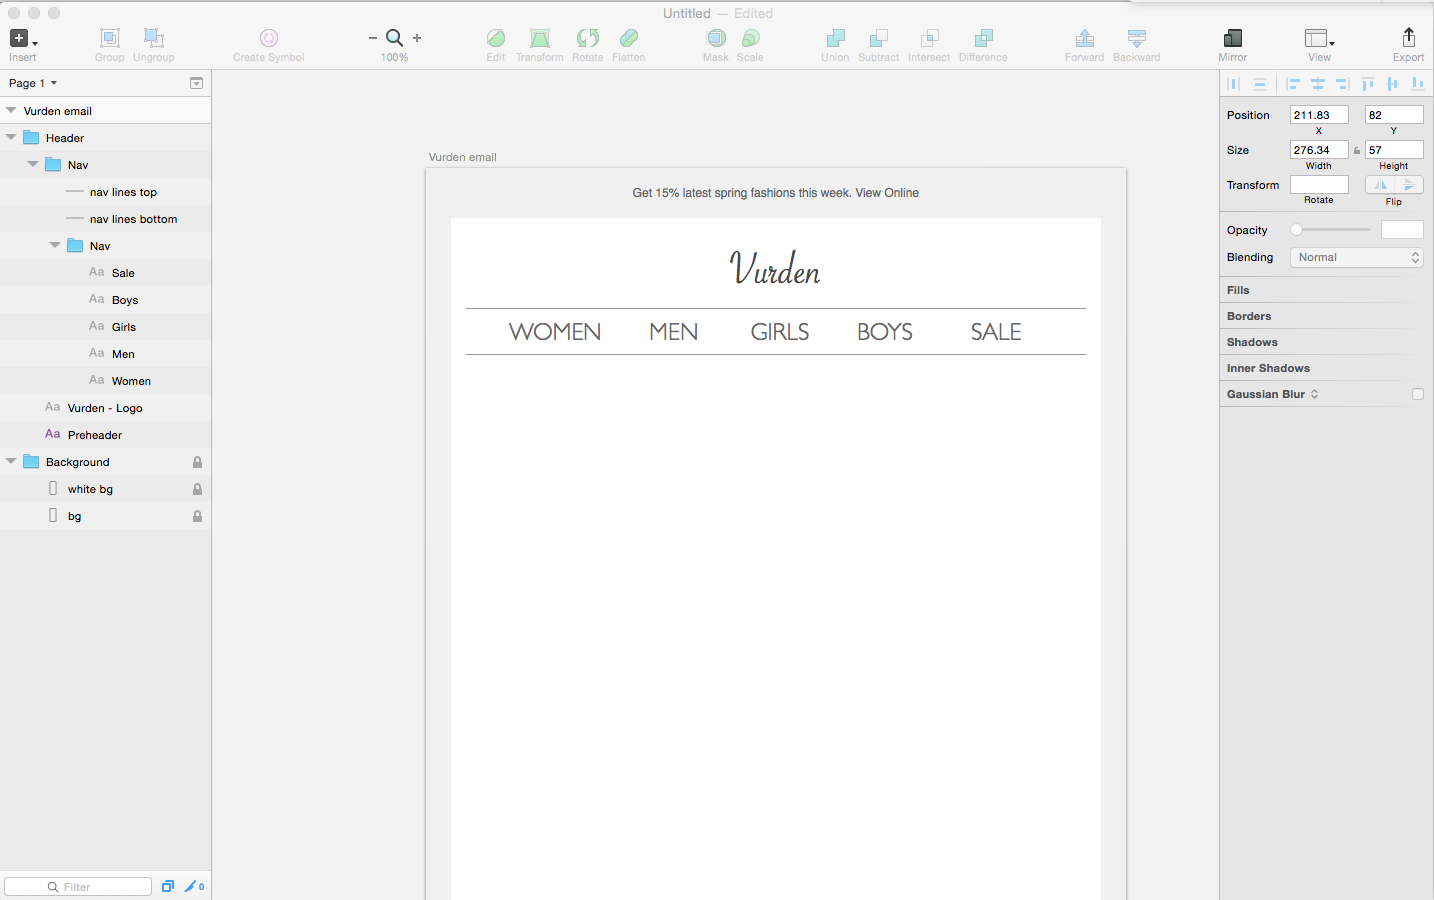Select the Mask tool icon

pyautogui.click(x=716, y=38)
